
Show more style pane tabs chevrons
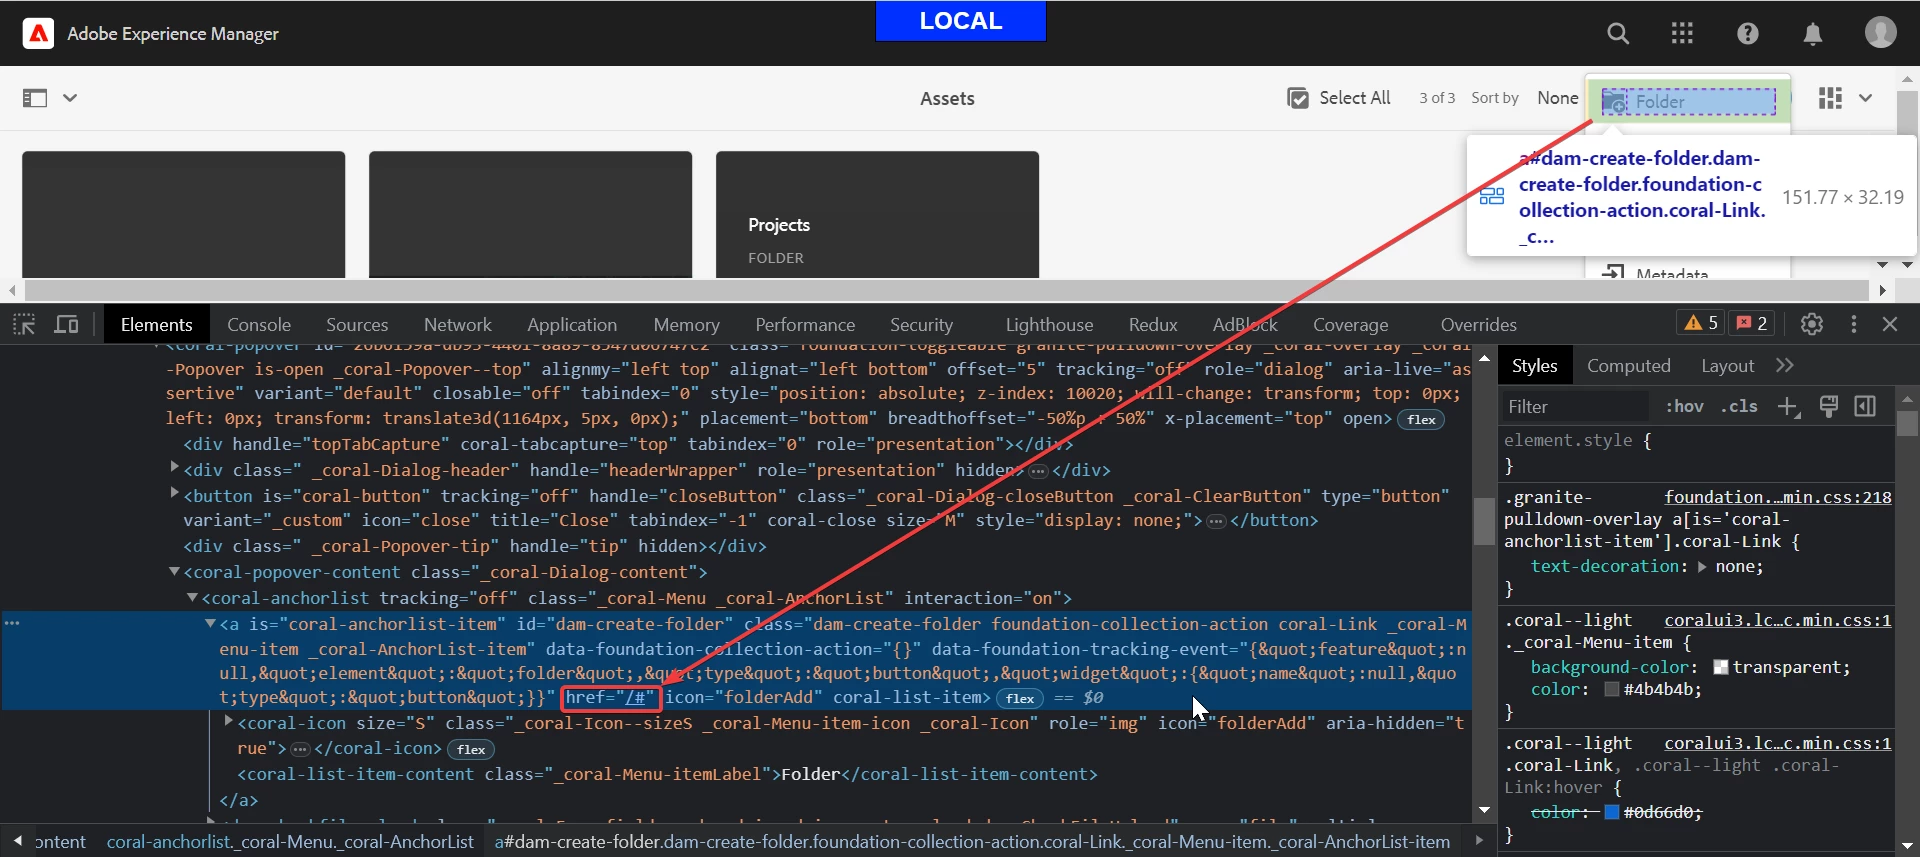[x=1785, y=366]
